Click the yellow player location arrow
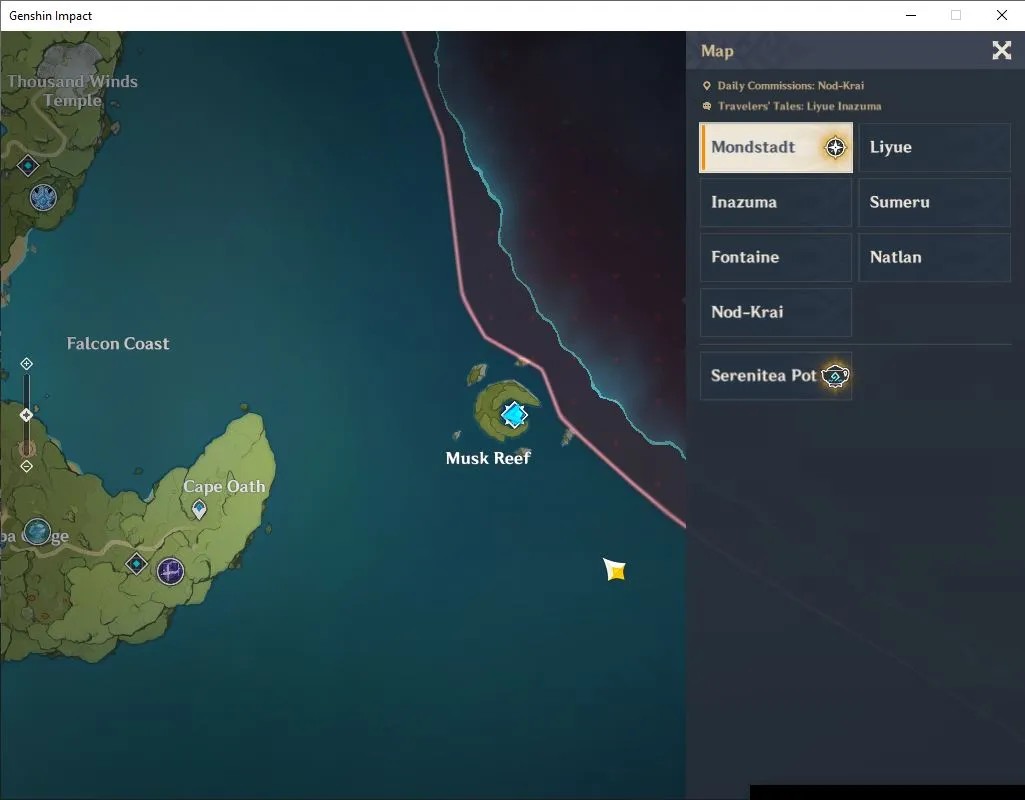Screen dimensions: 1025x800 tap(614, 570)
